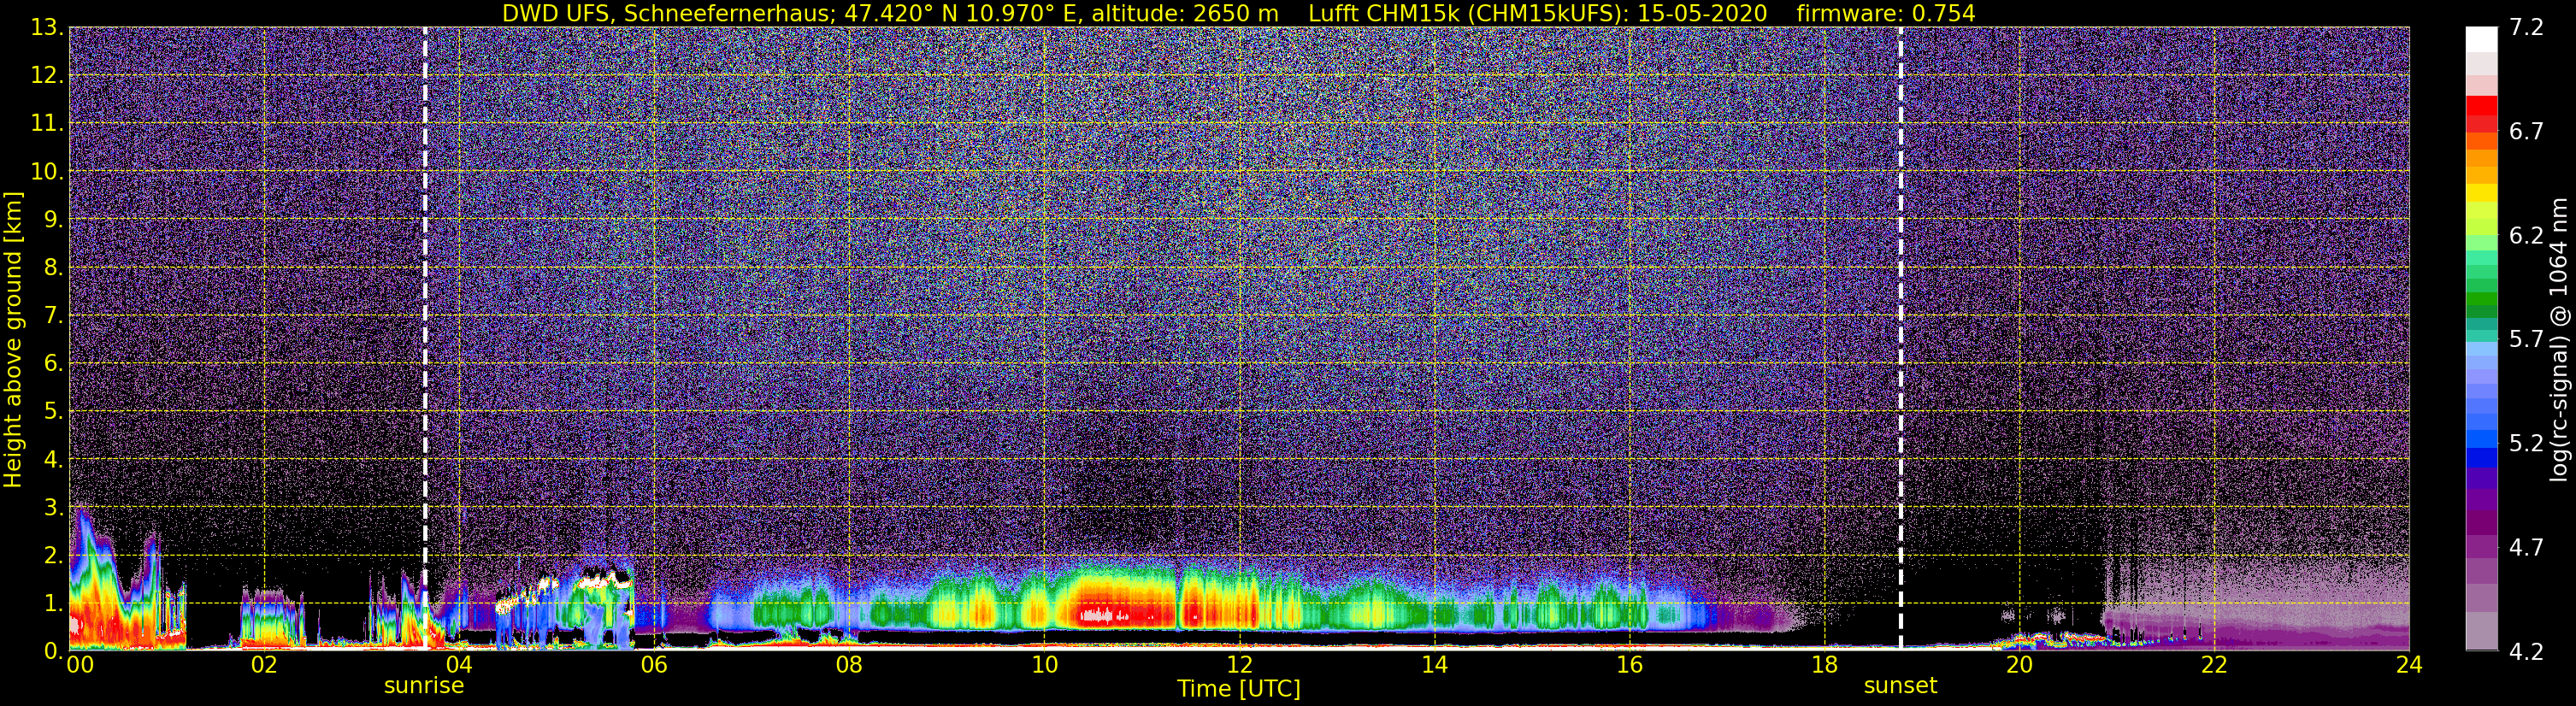Click the 'sunrise' label below the axis
The width and height of the screenshot is (2576, 706).
424,686
